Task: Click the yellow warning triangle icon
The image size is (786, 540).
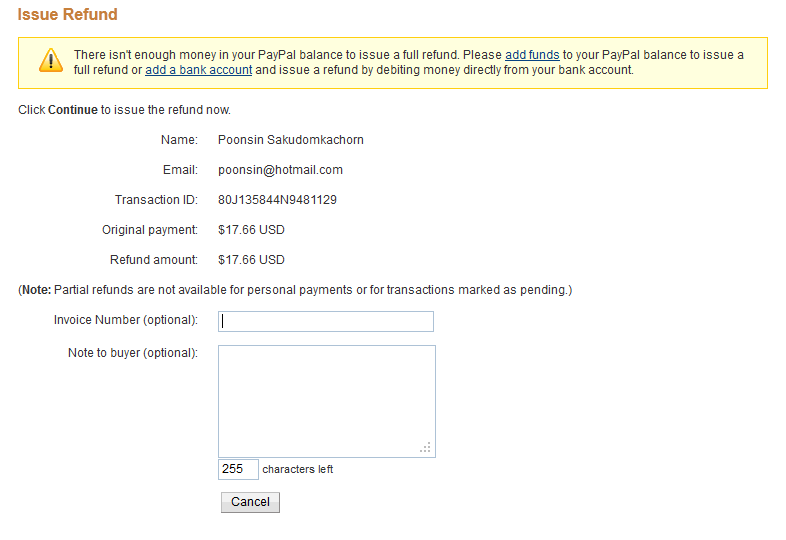Action: [x=51, y=61]
